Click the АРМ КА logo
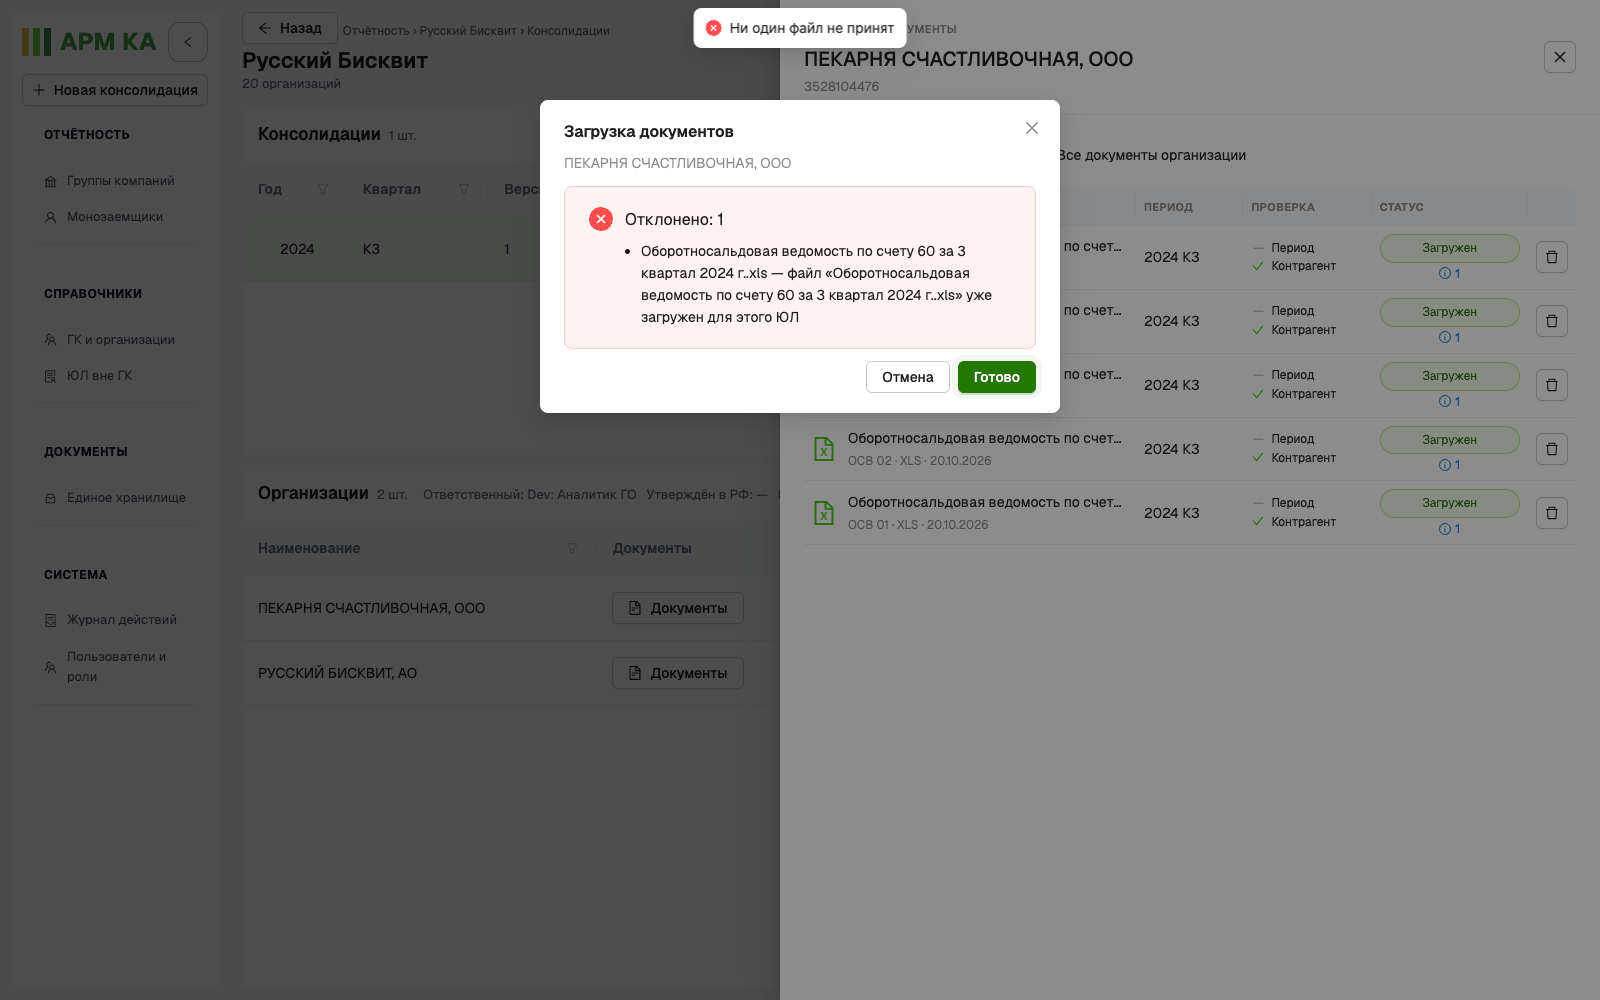The image size is (1600, 1000). 89,42
